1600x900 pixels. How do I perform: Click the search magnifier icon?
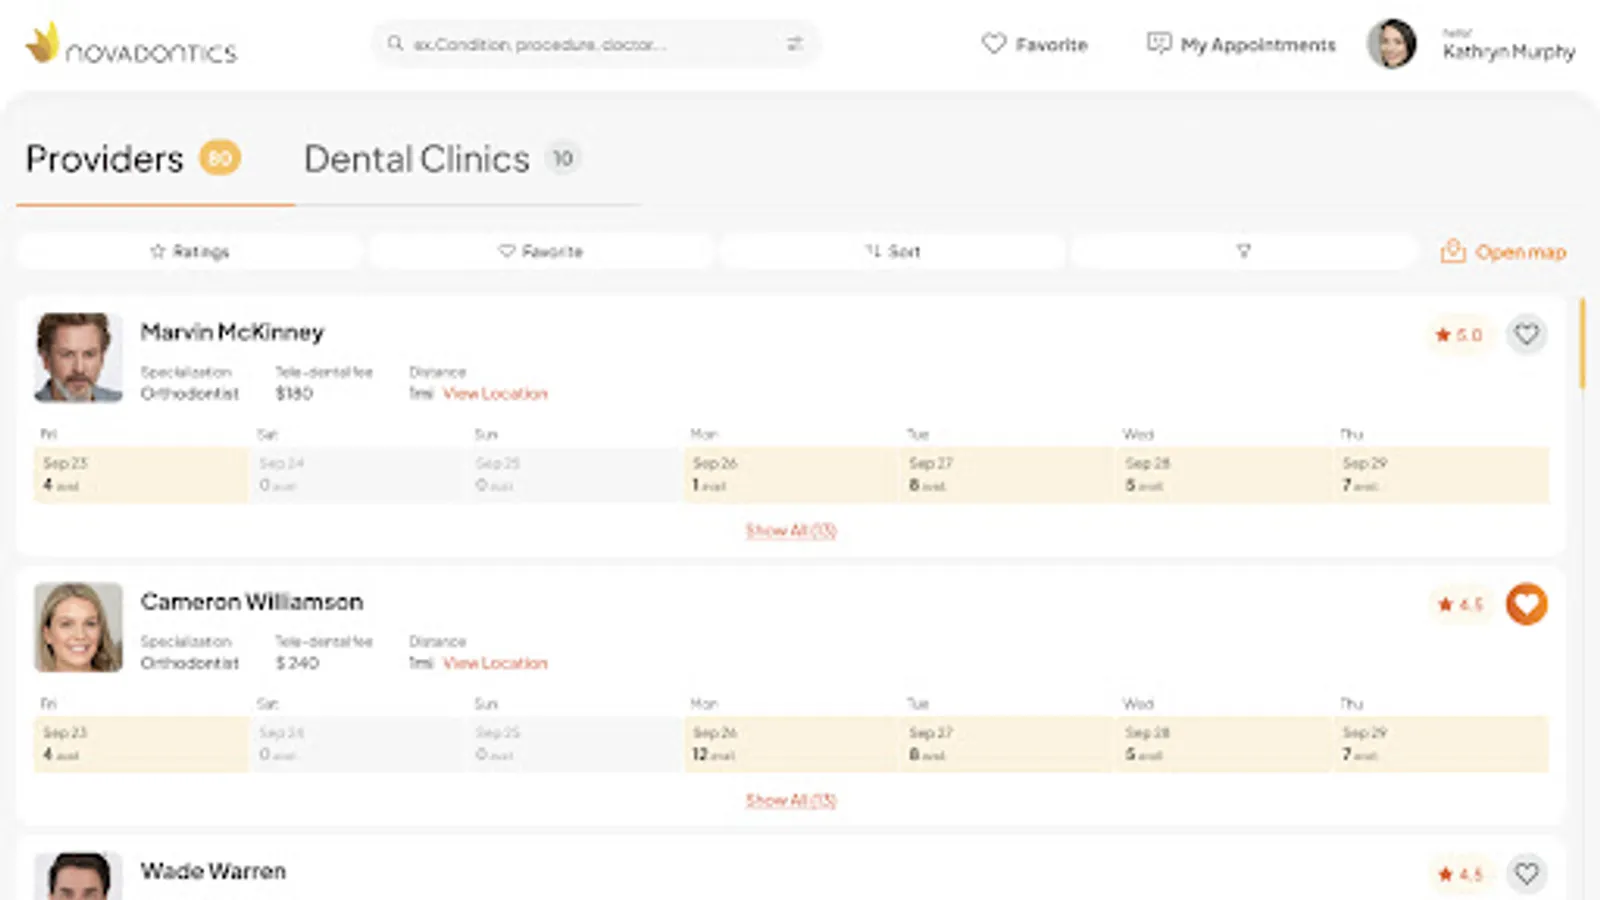click(x=396, y=44)
